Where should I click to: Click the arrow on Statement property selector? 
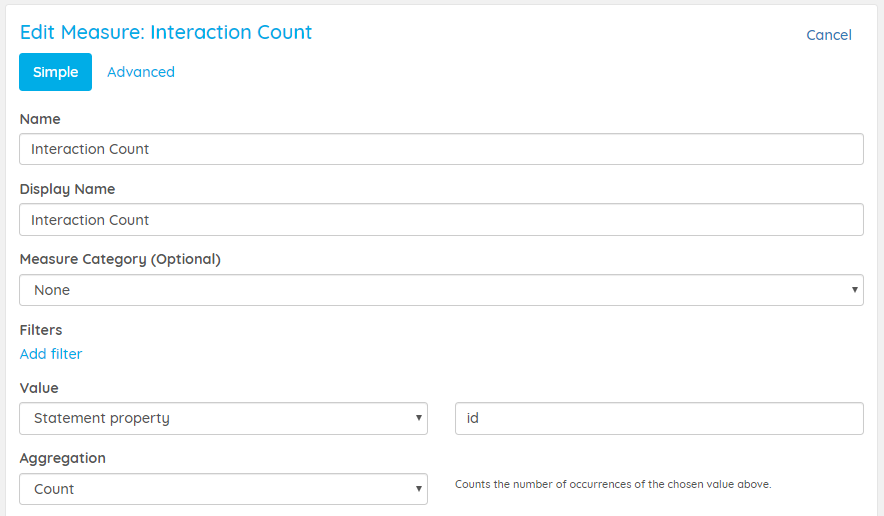tap(418, 418)
